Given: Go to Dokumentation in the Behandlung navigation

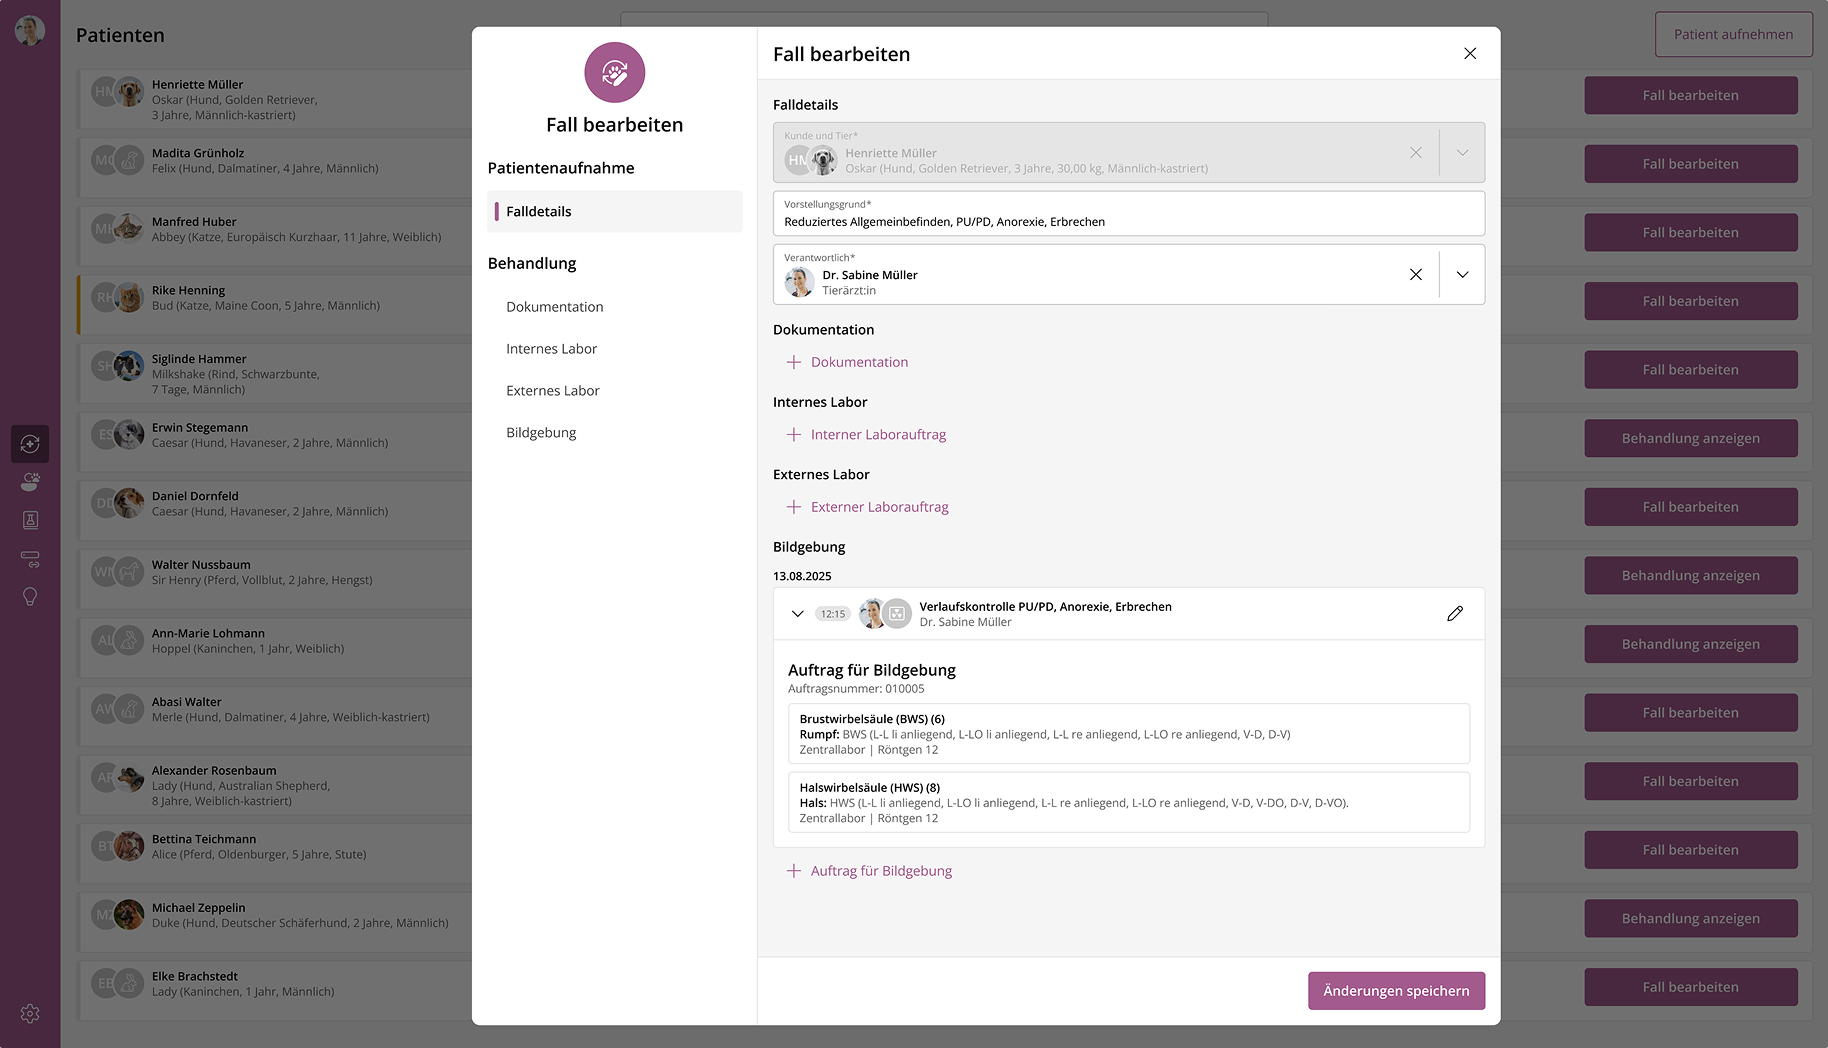Looking at the screenshot, I should pos(555,307).
